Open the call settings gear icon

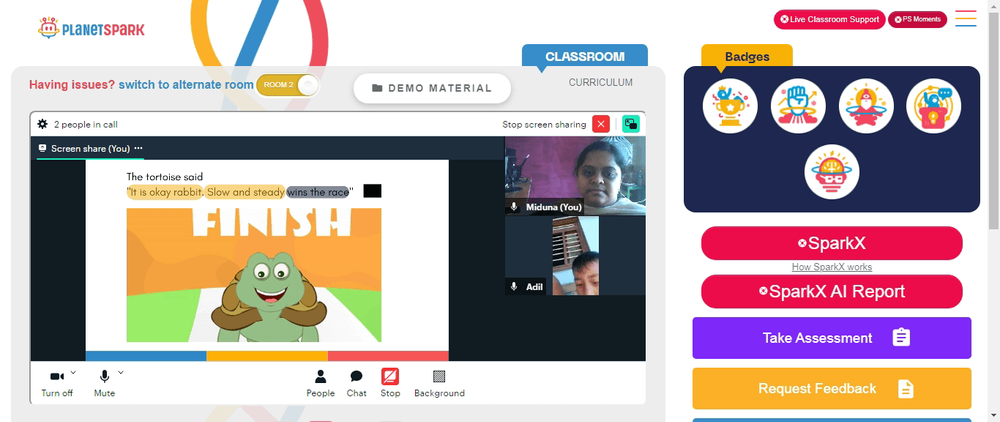click(43, 124)
